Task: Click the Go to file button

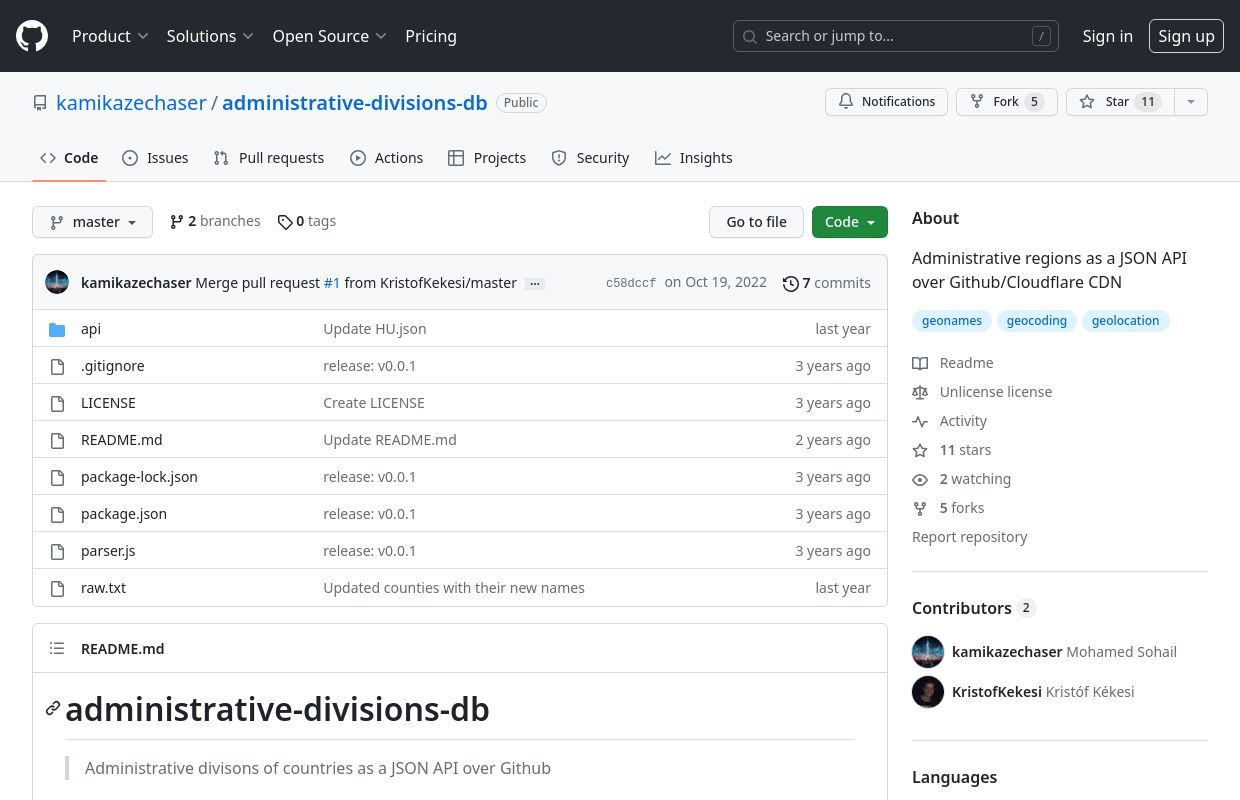Action: pos(756,222)
